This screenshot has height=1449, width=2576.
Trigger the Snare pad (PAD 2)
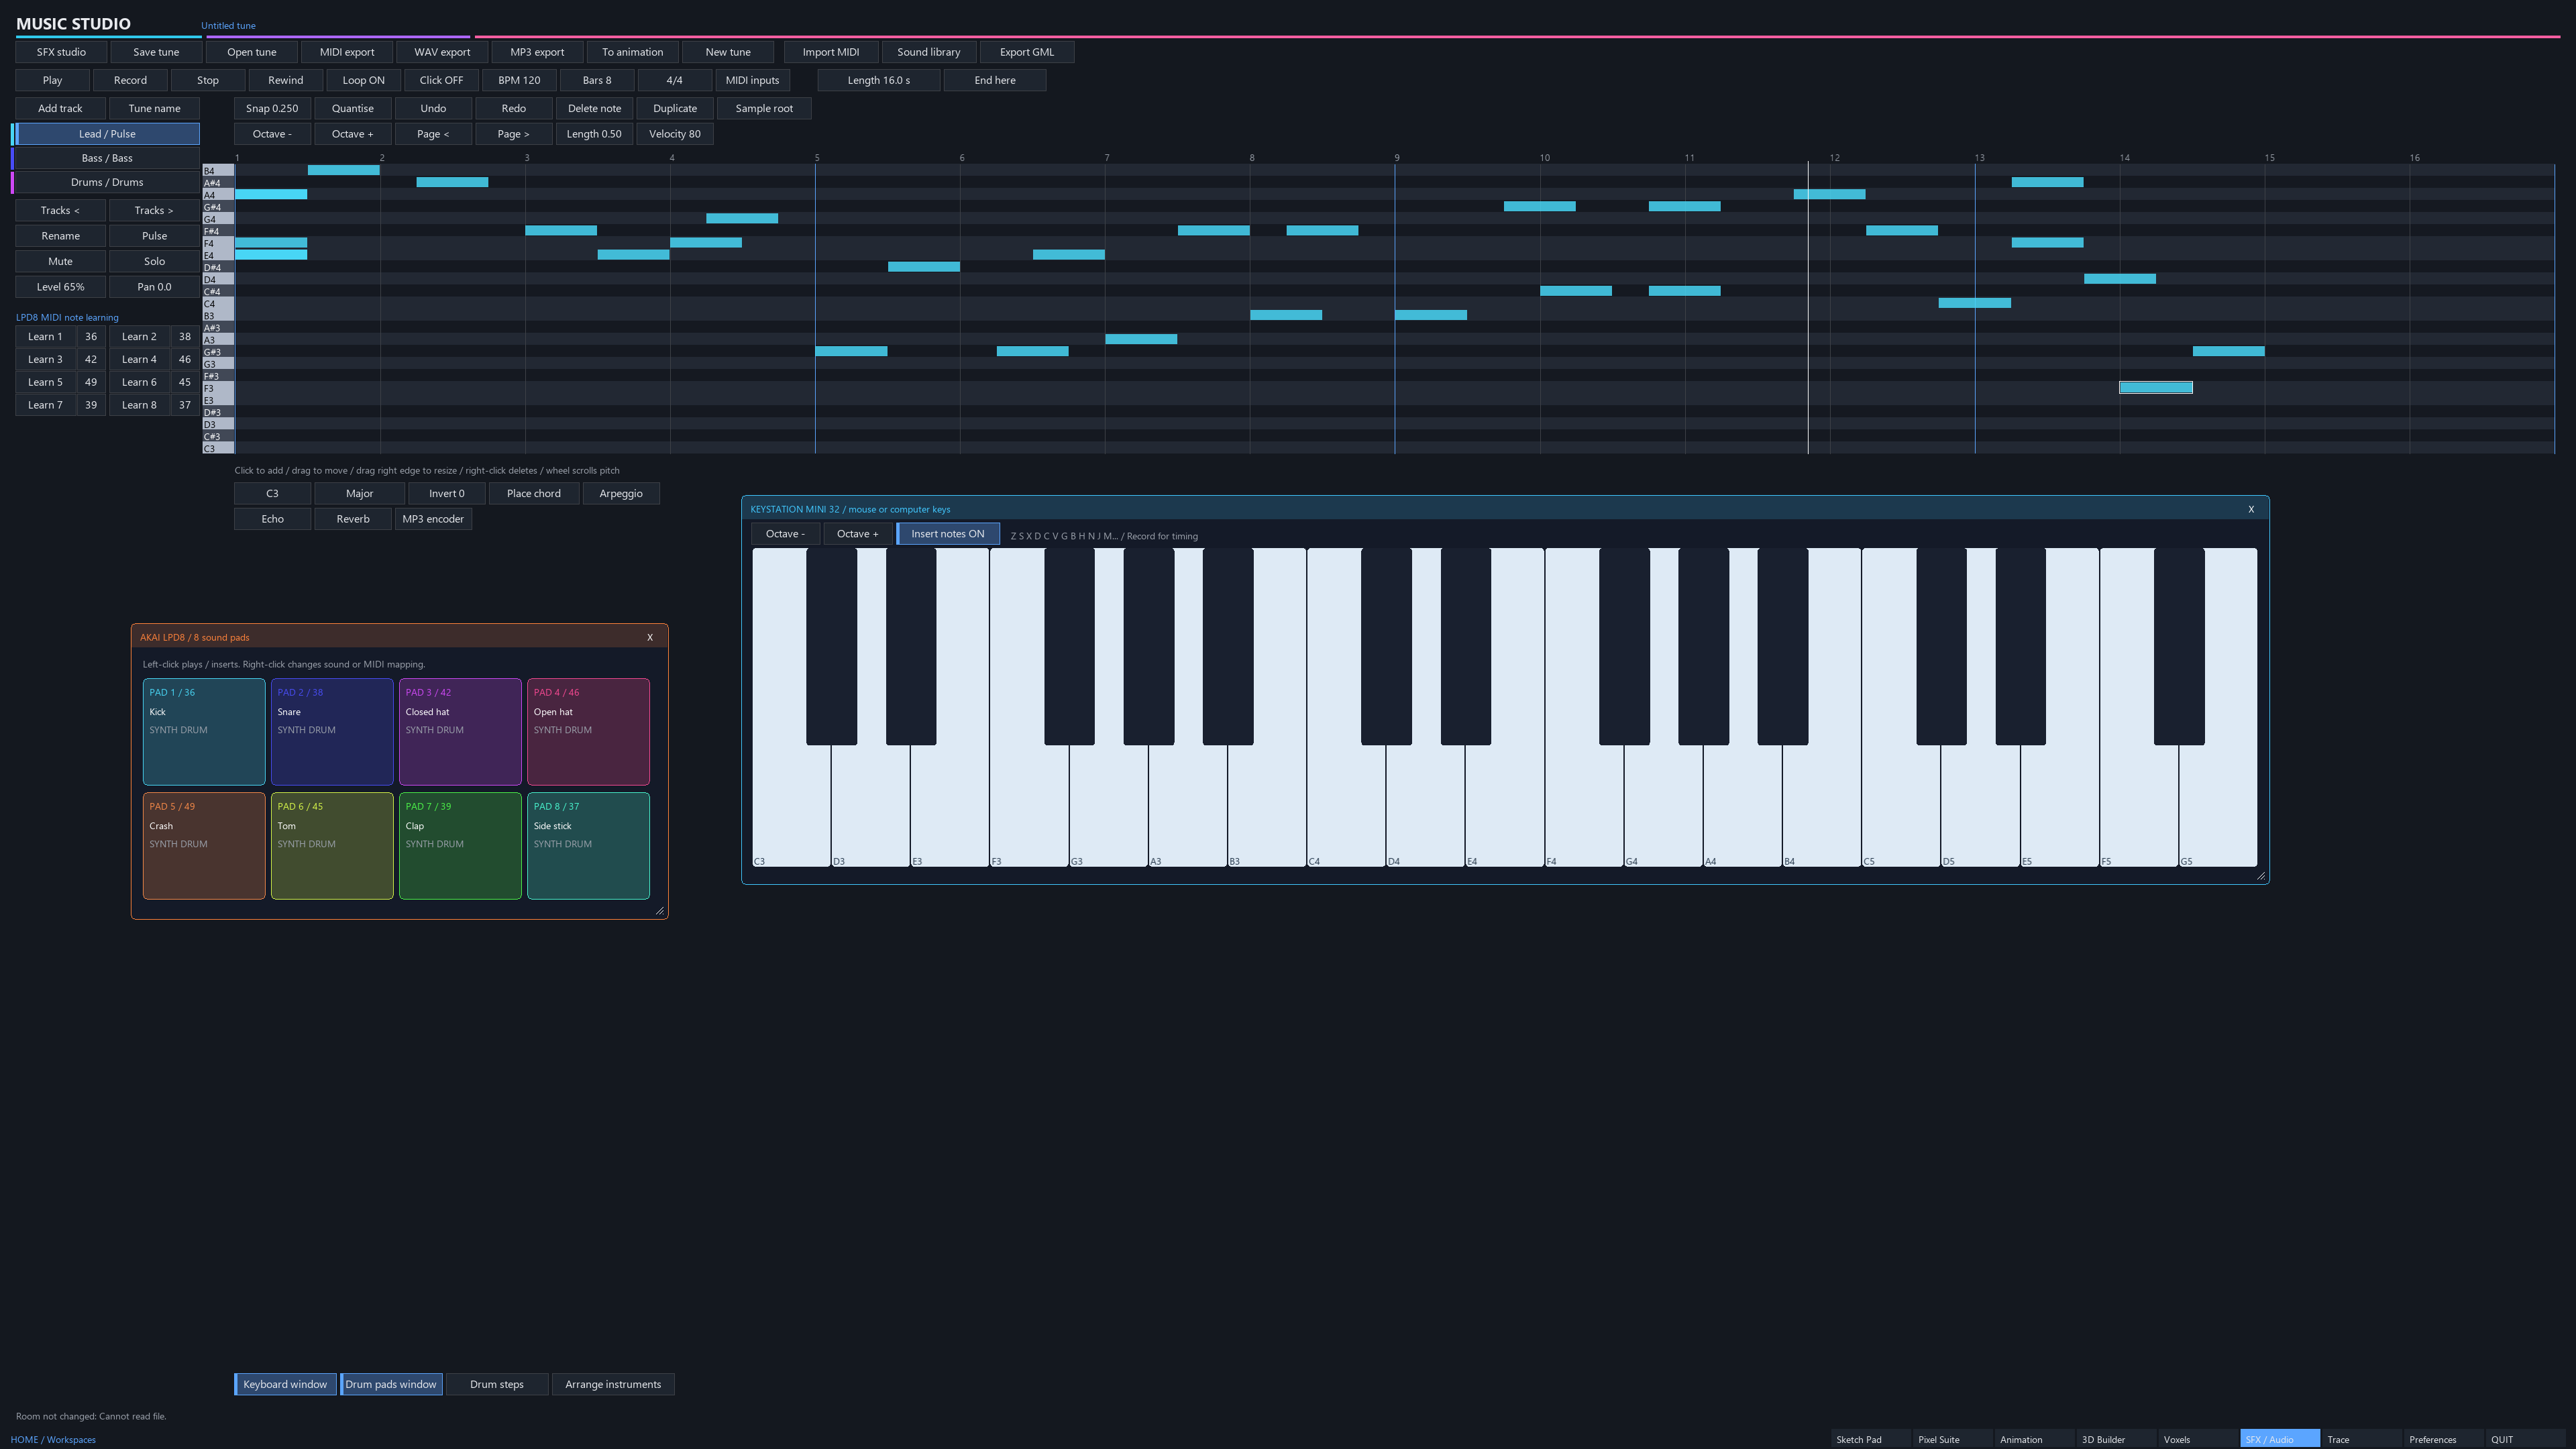tap(332, 732)
